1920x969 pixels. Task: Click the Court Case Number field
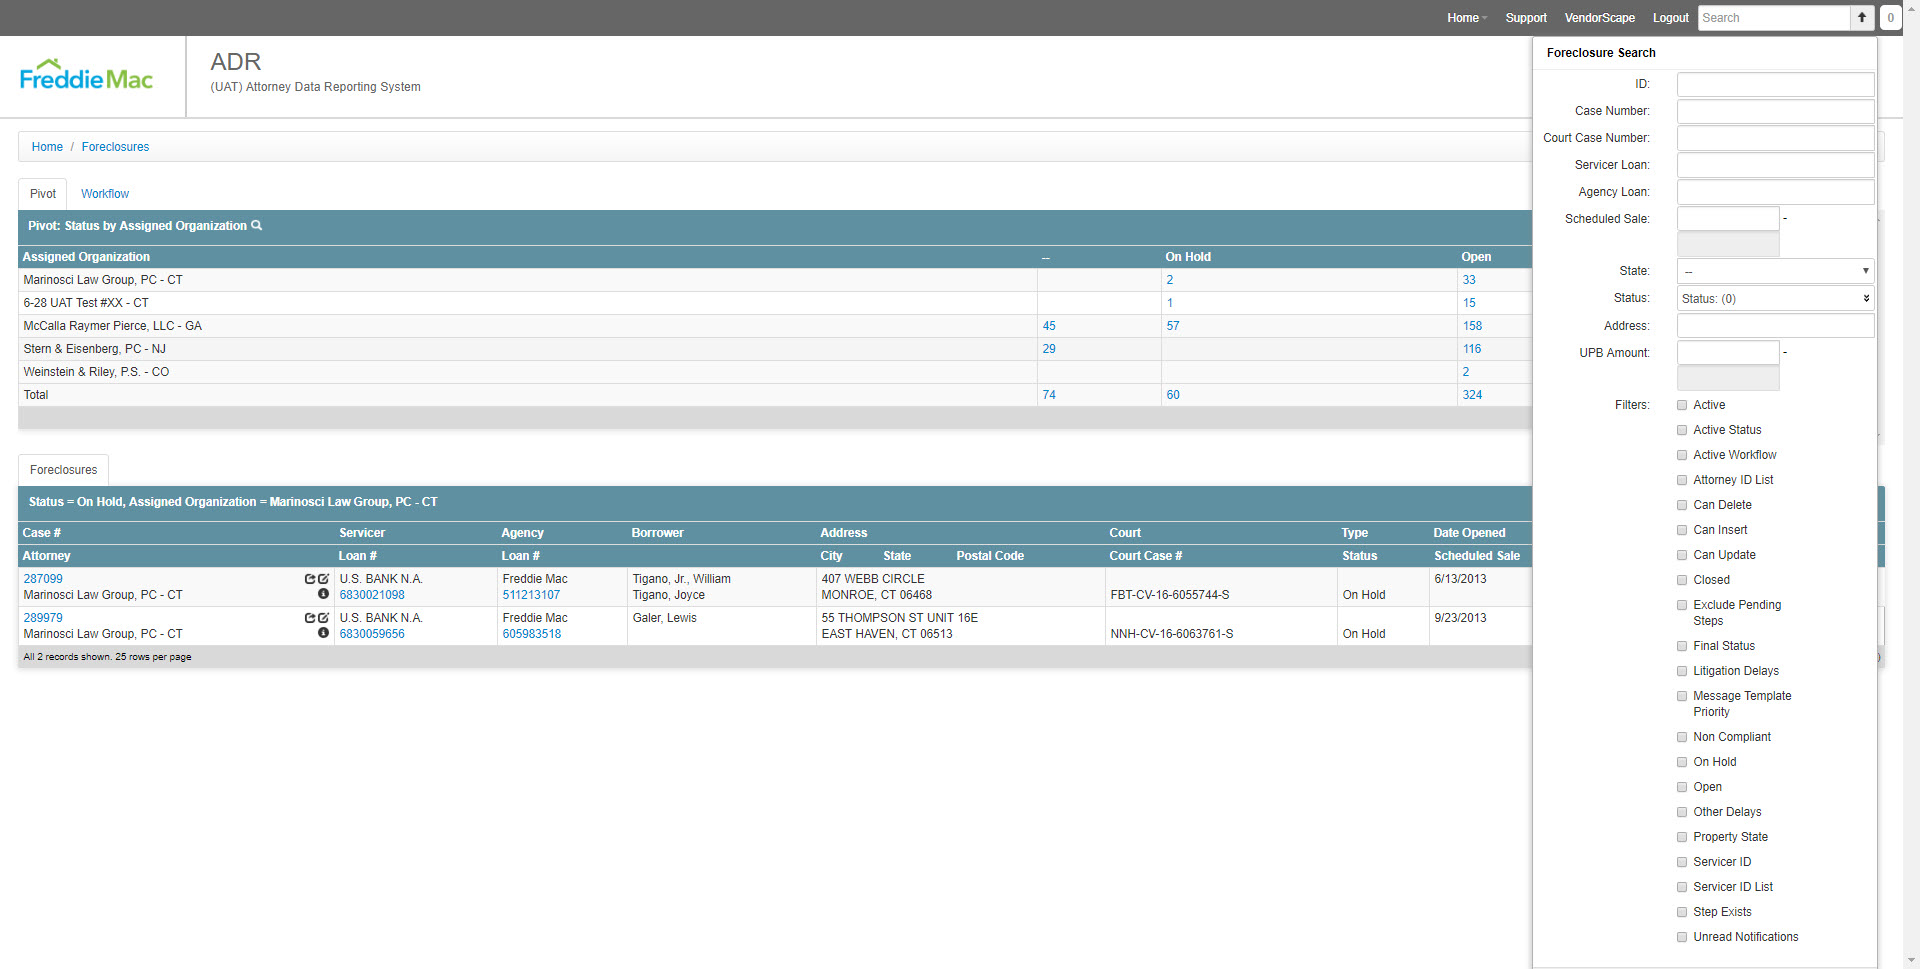(1775, 138)
